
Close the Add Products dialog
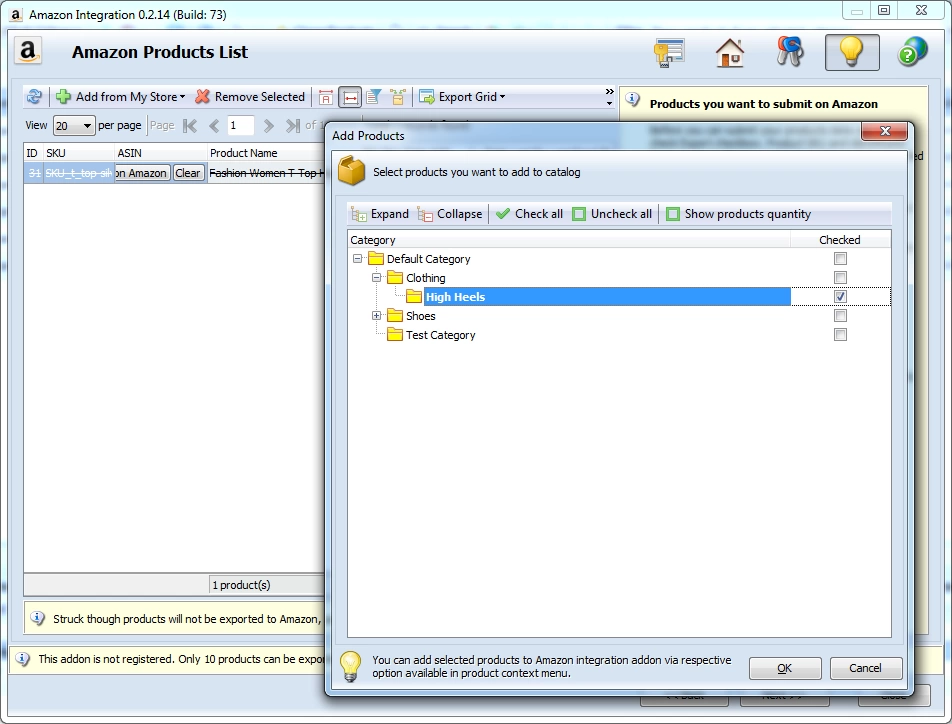pyautogui.click(x=885, y=131)
